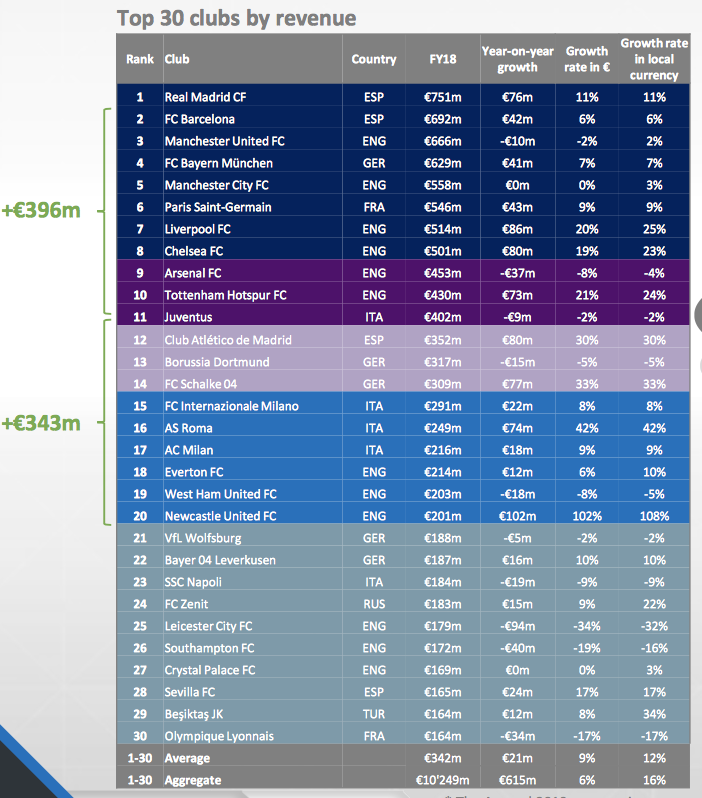Select the 'Rank' column header
702x798 pixels.
point(140,59)
